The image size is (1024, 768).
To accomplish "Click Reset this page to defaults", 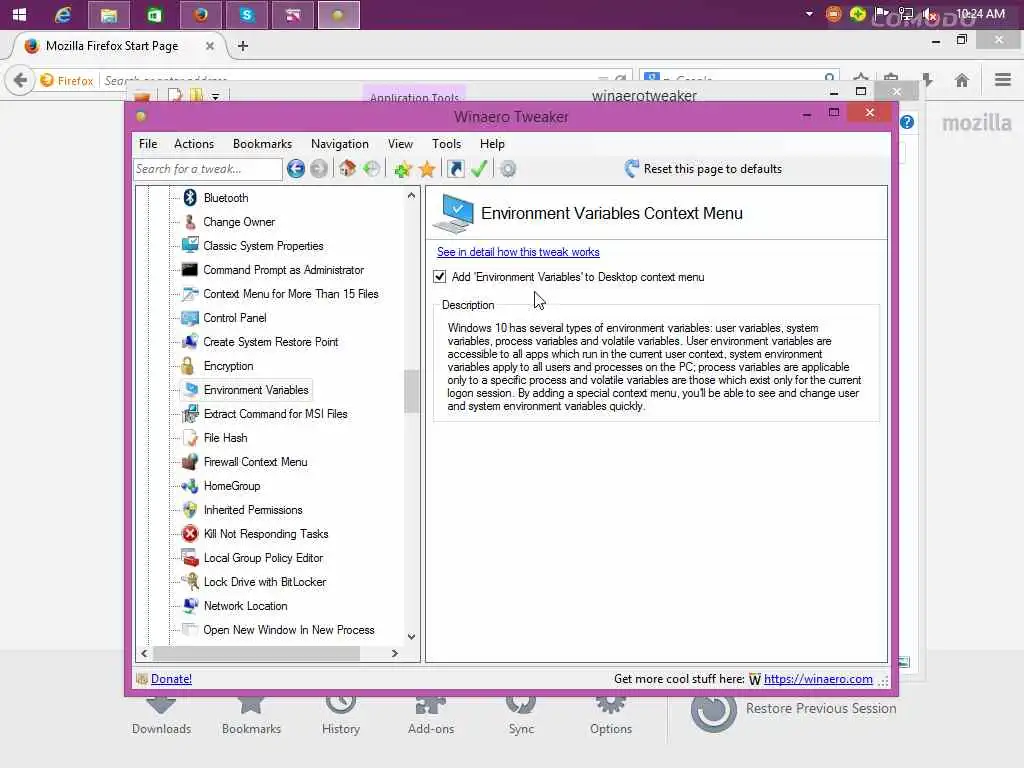I will click(703, 168).
